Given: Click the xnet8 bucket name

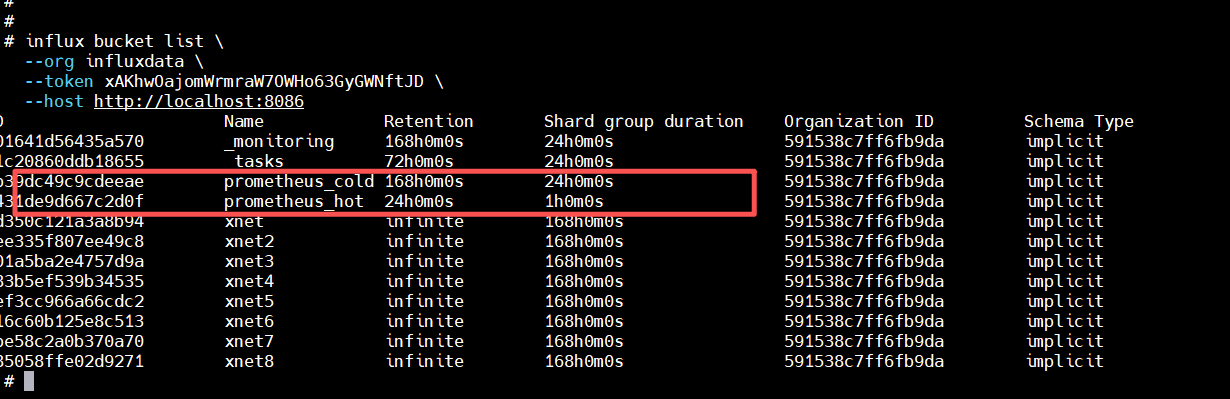Looking at the screenshot, I should [249, 362].
